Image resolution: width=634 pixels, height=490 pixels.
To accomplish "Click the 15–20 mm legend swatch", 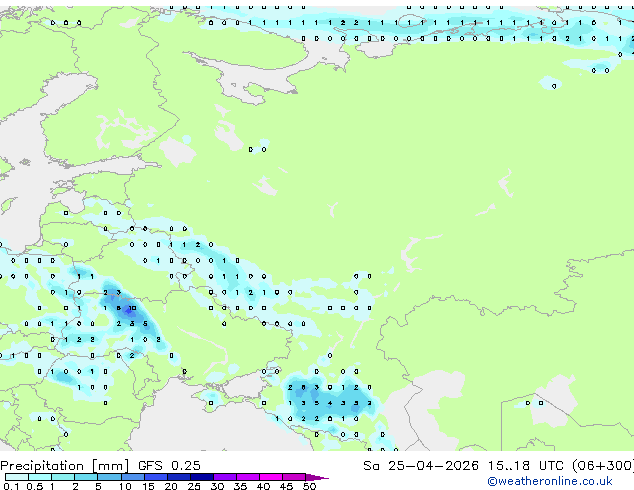I will click(155, 477).
